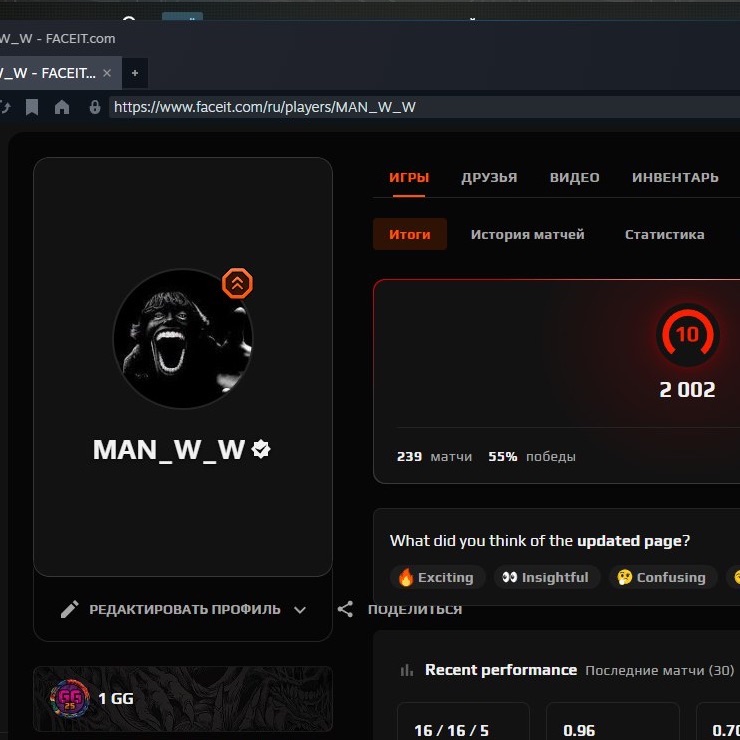Click the 1 GG label
The height and width of the screenshot is (740, 740).
116,698
